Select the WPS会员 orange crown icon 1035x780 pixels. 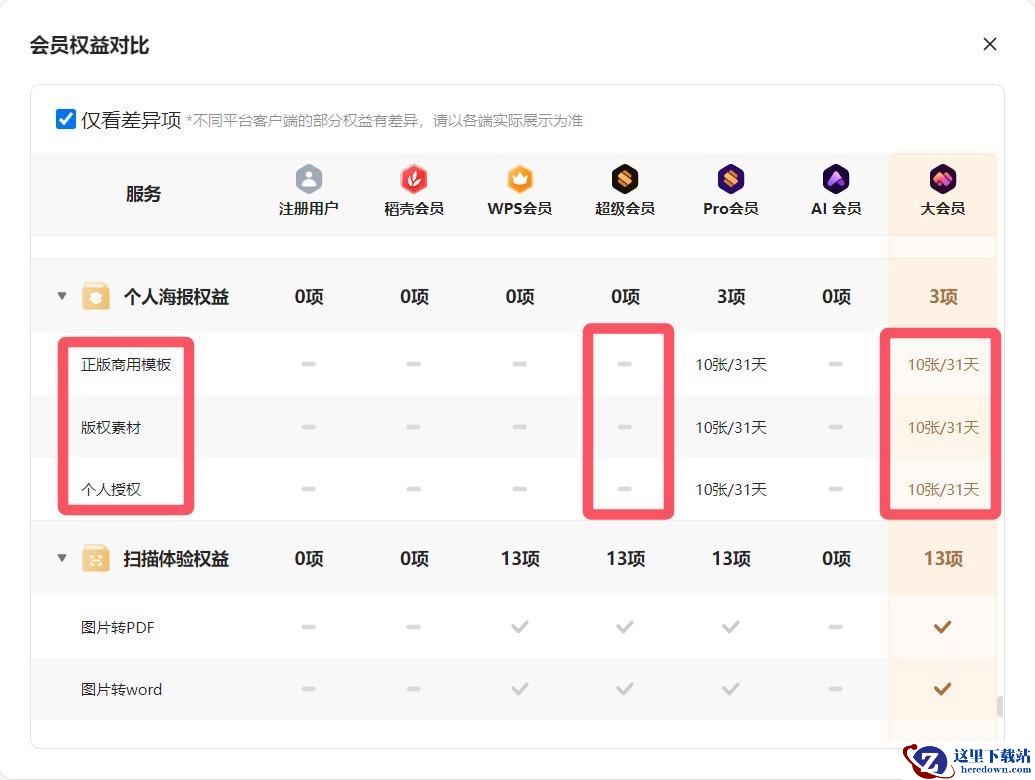click(519, 179)
